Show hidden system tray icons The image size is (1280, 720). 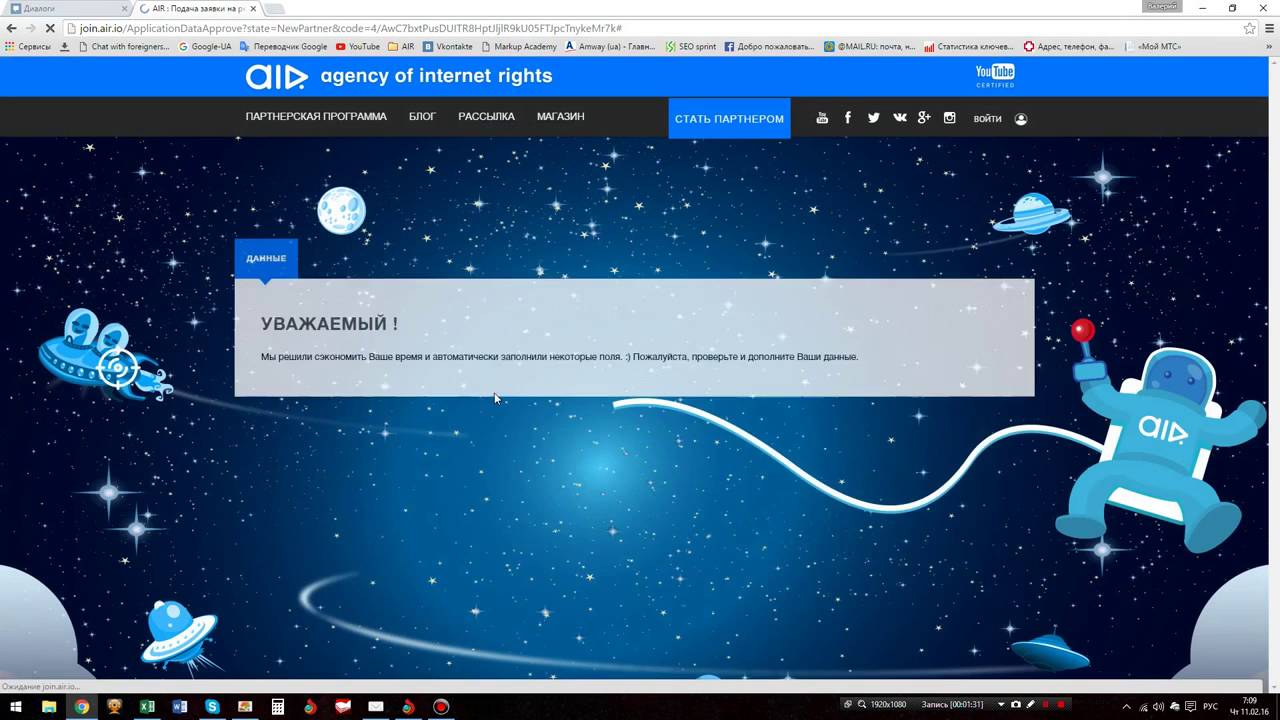point(1127,707)
